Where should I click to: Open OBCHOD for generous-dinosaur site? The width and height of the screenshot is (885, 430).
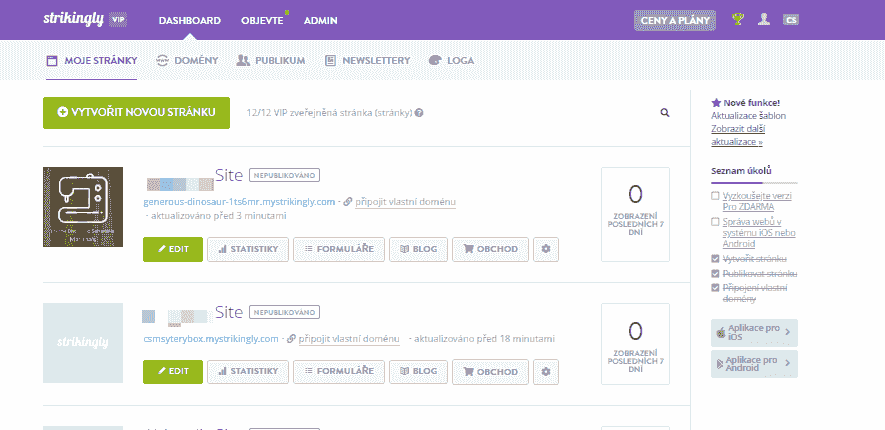tap(490, 249)
